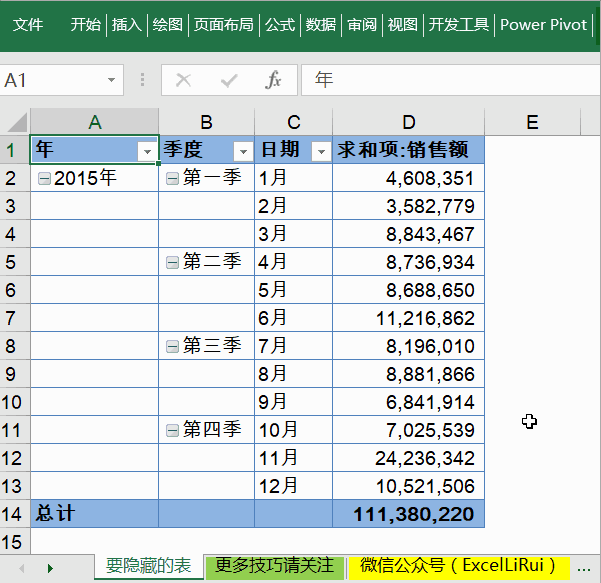Viewport: 601px width, 583px height.
Task: Switch to the 视图 ribbon tab
Action: point(402,25)
